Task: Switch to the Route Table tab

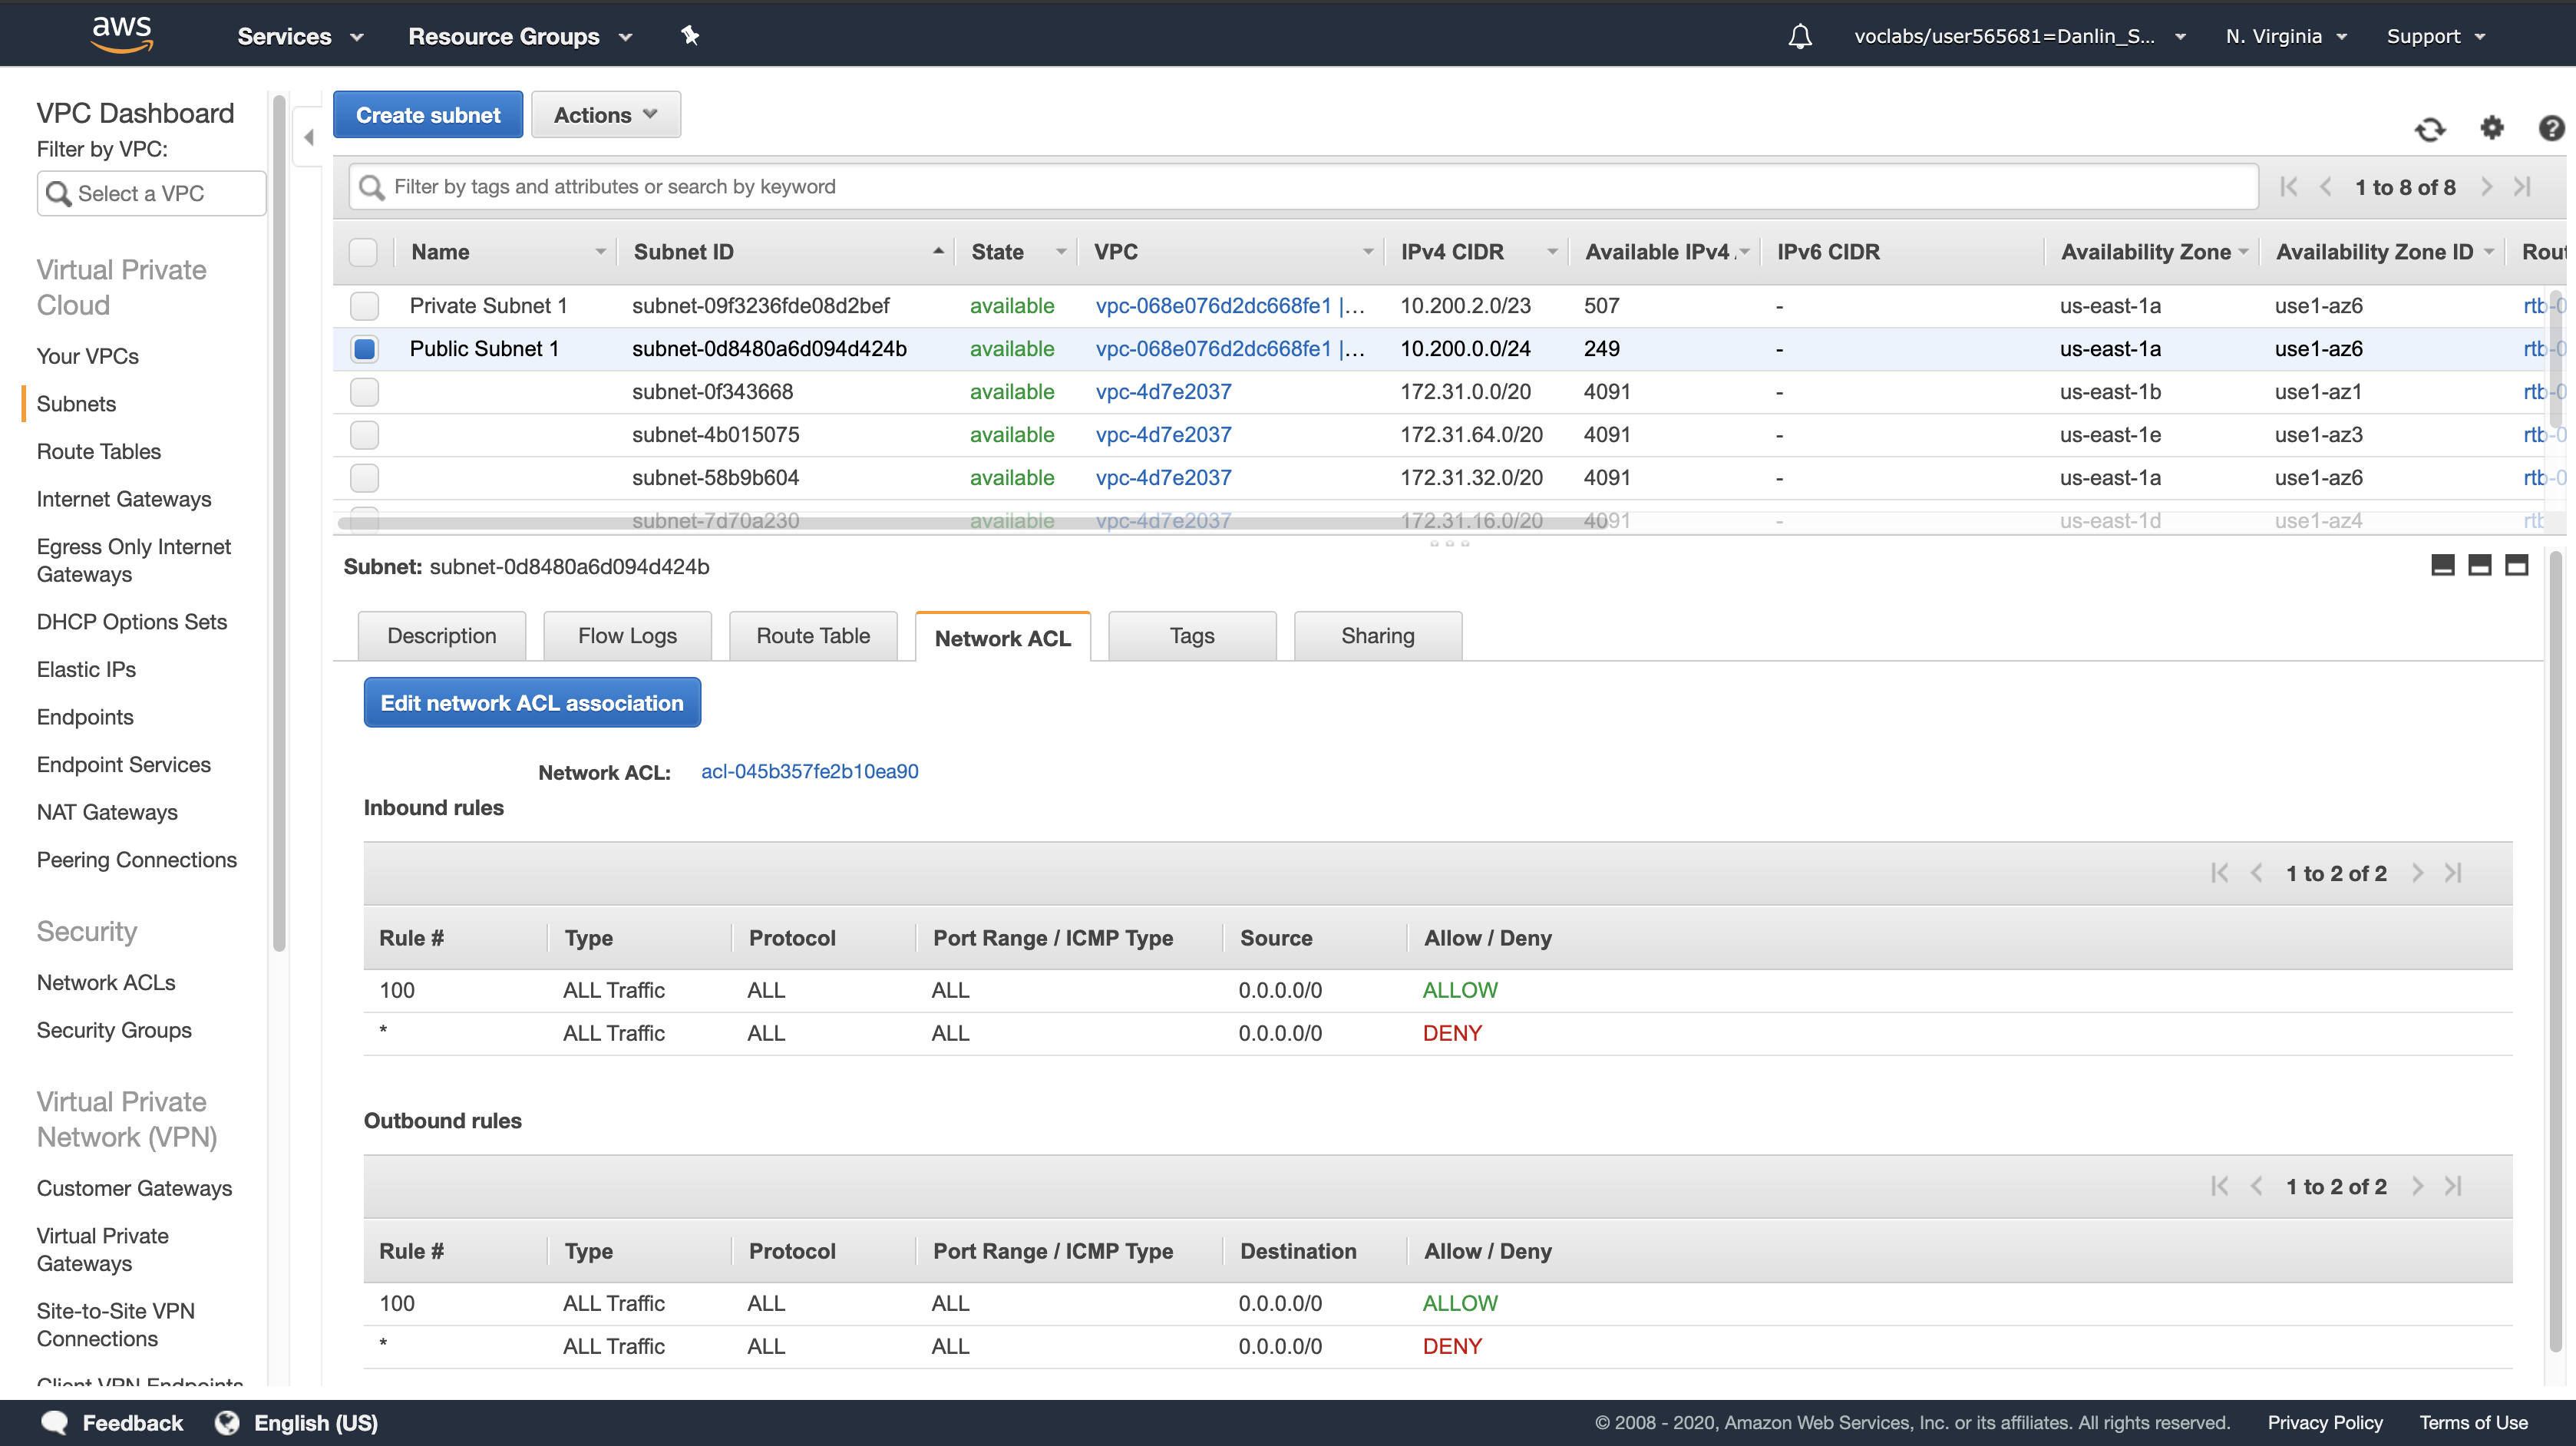Action: coord(812,636)
